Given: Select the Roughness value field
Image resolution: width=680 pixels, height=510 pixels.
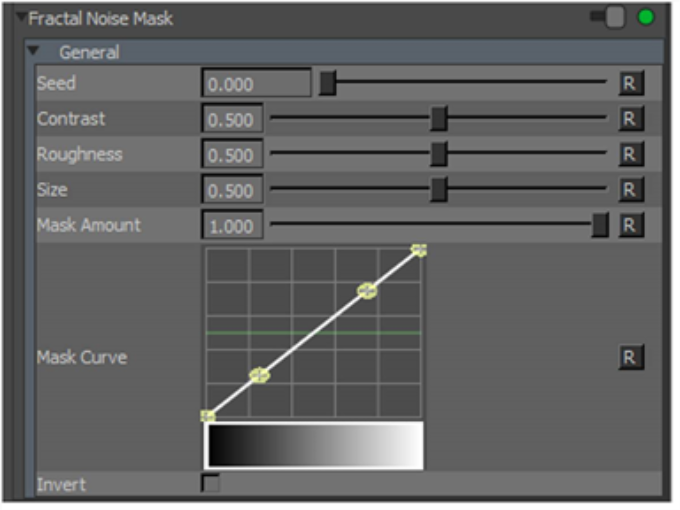Looking at the screenshot, I should pos(233,155).
